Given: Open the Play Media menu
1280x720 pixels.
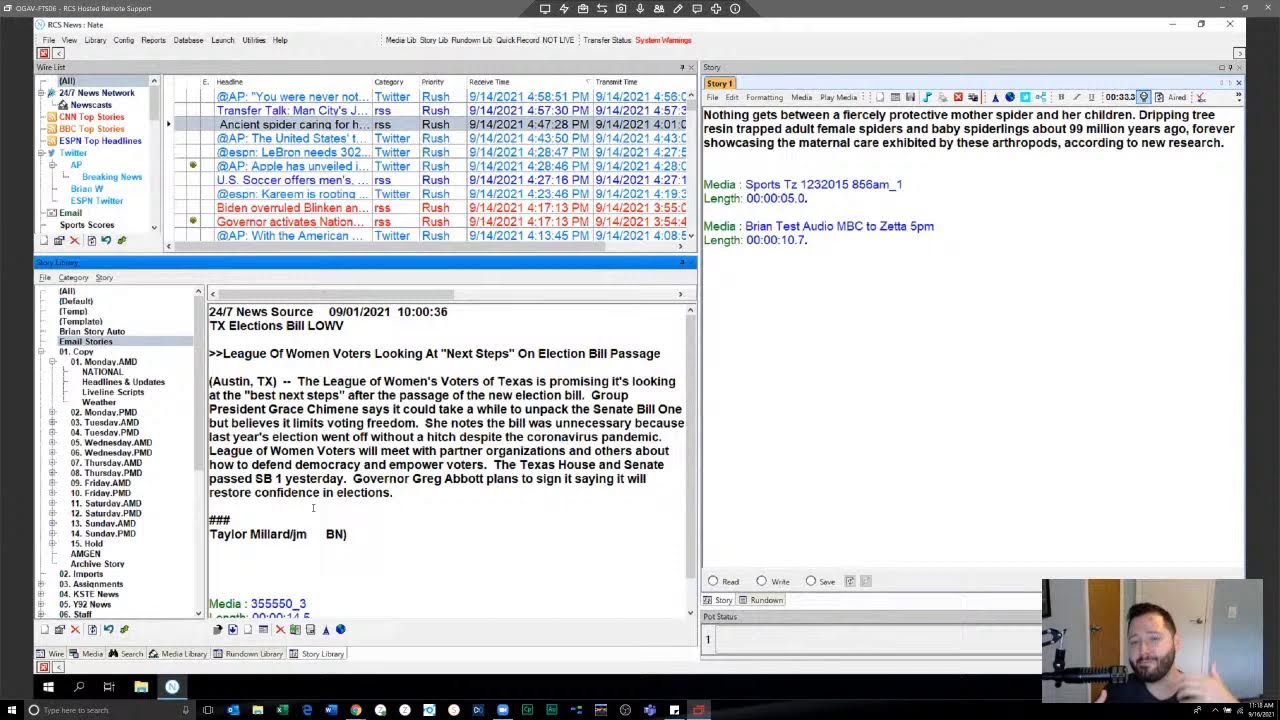Looking at the screenshot, I should (838, 97).
